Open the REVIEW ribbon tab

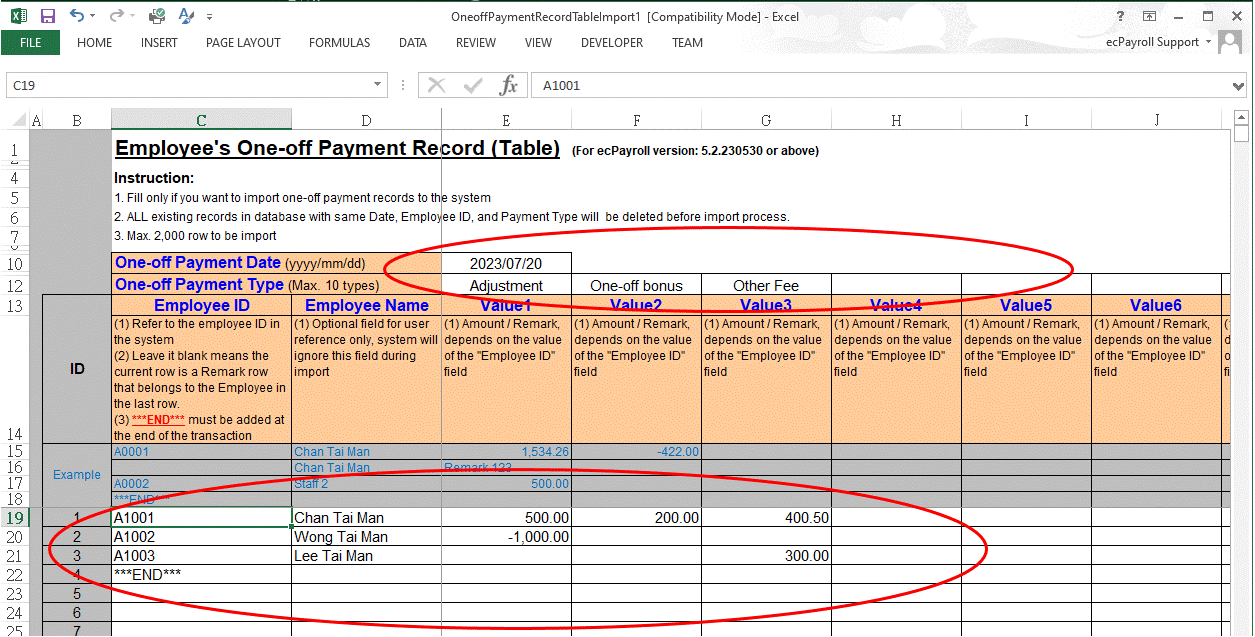coord(476,43)
